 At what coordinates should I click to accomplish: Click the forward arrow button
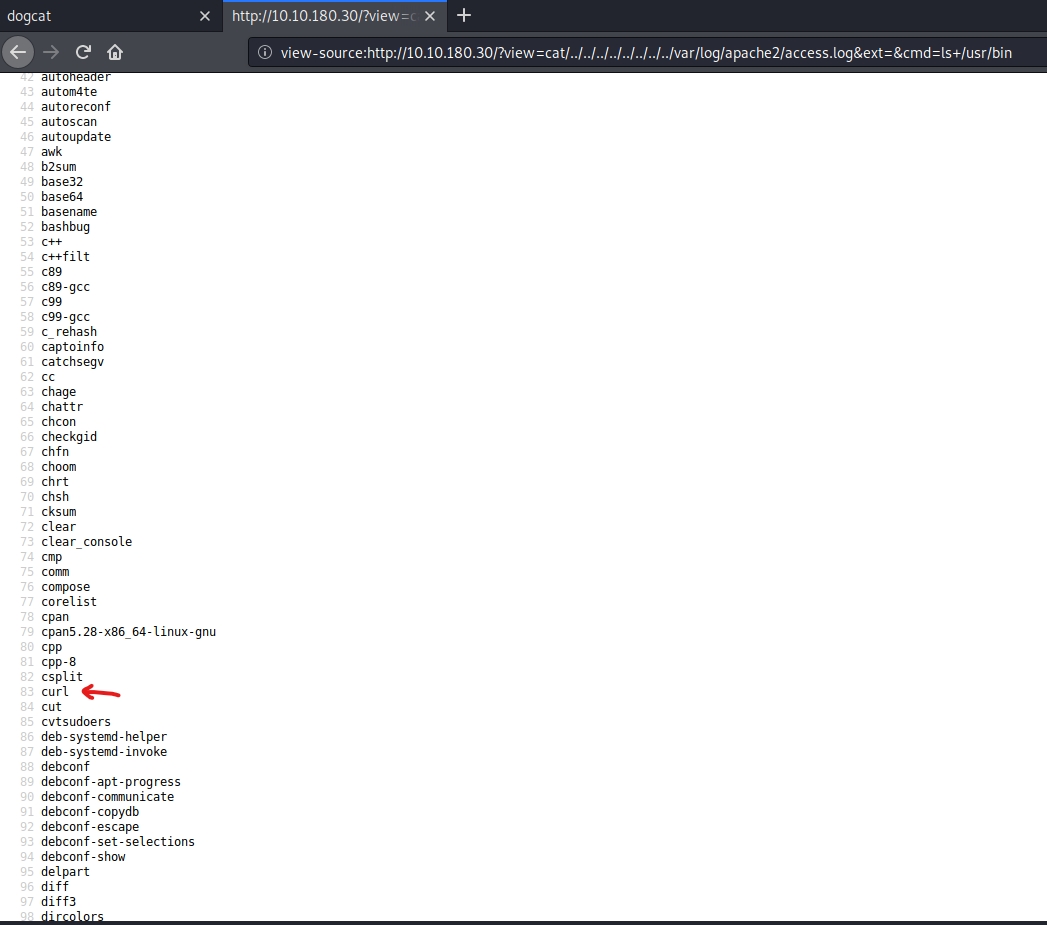(x=51, y=52)
